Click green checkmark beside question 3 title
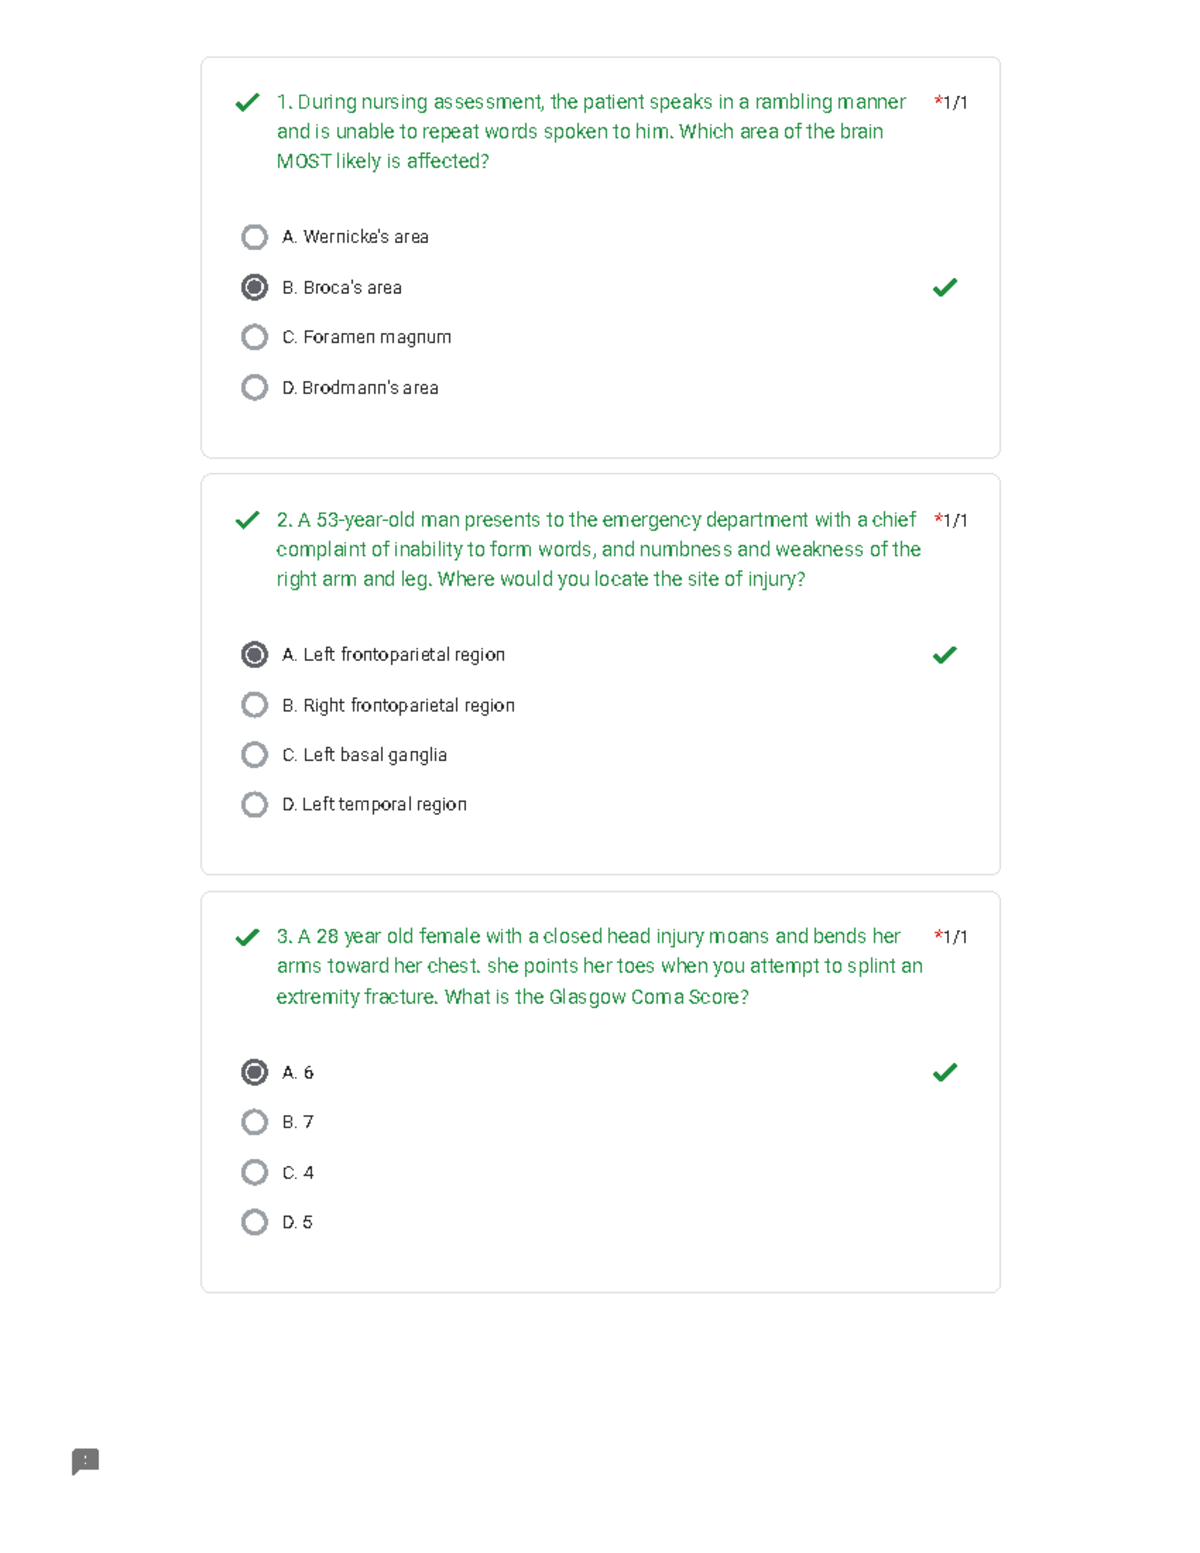 (x=247, y=937)
